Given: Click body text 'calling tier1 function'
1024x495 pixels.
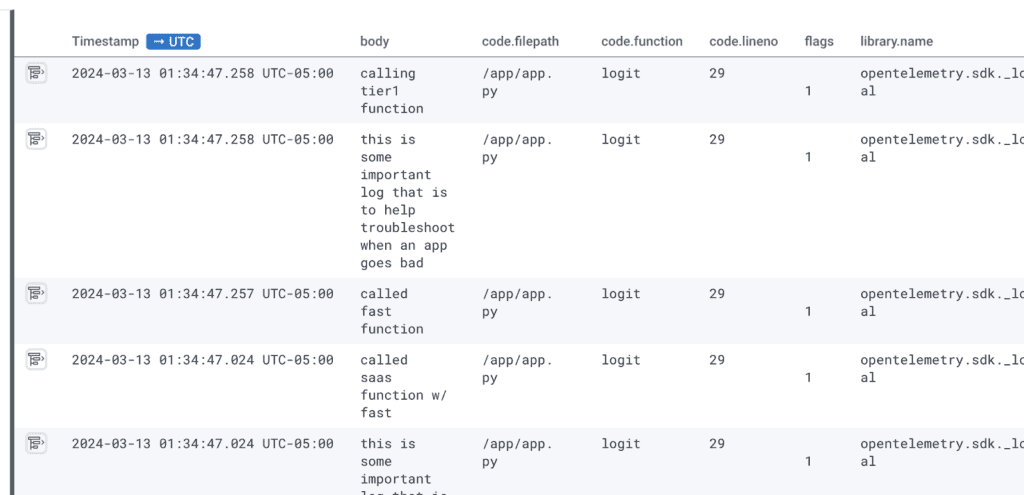Looking at the screenshot, I should tap(392, 91).
